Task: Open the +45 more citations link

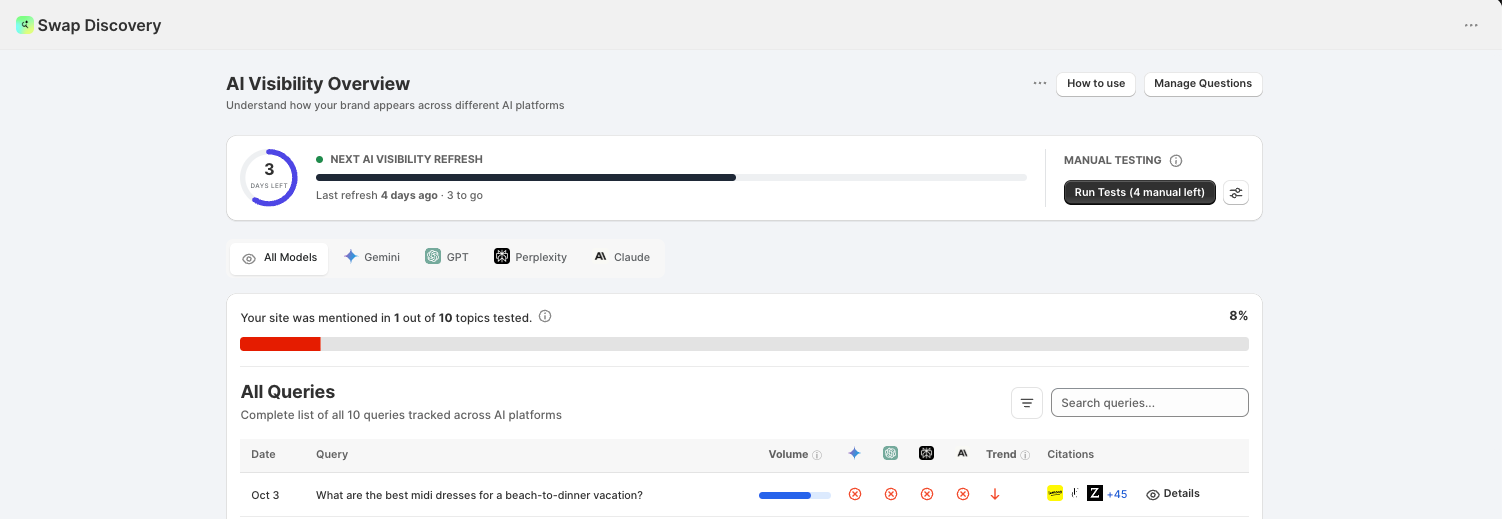Action: 1117,495
